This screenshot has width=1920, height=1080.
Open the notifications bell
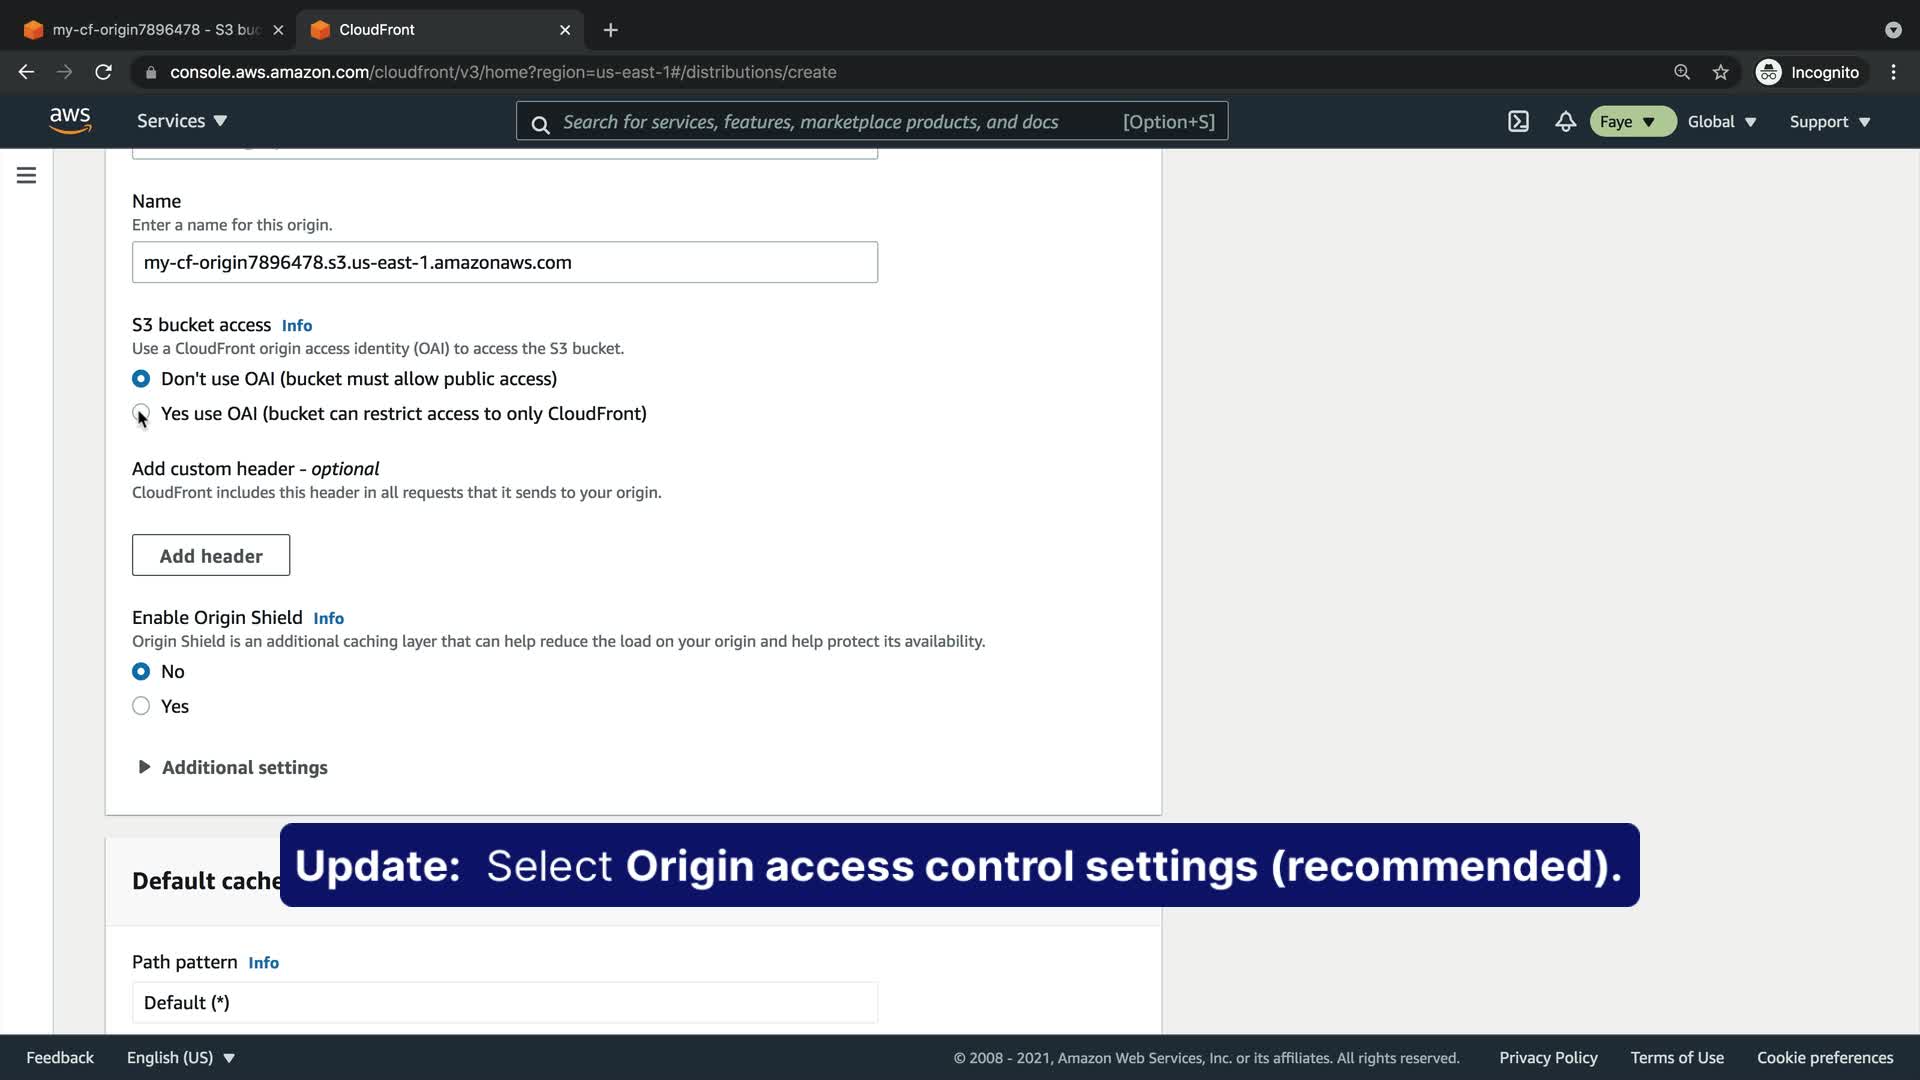(1565, 122)
